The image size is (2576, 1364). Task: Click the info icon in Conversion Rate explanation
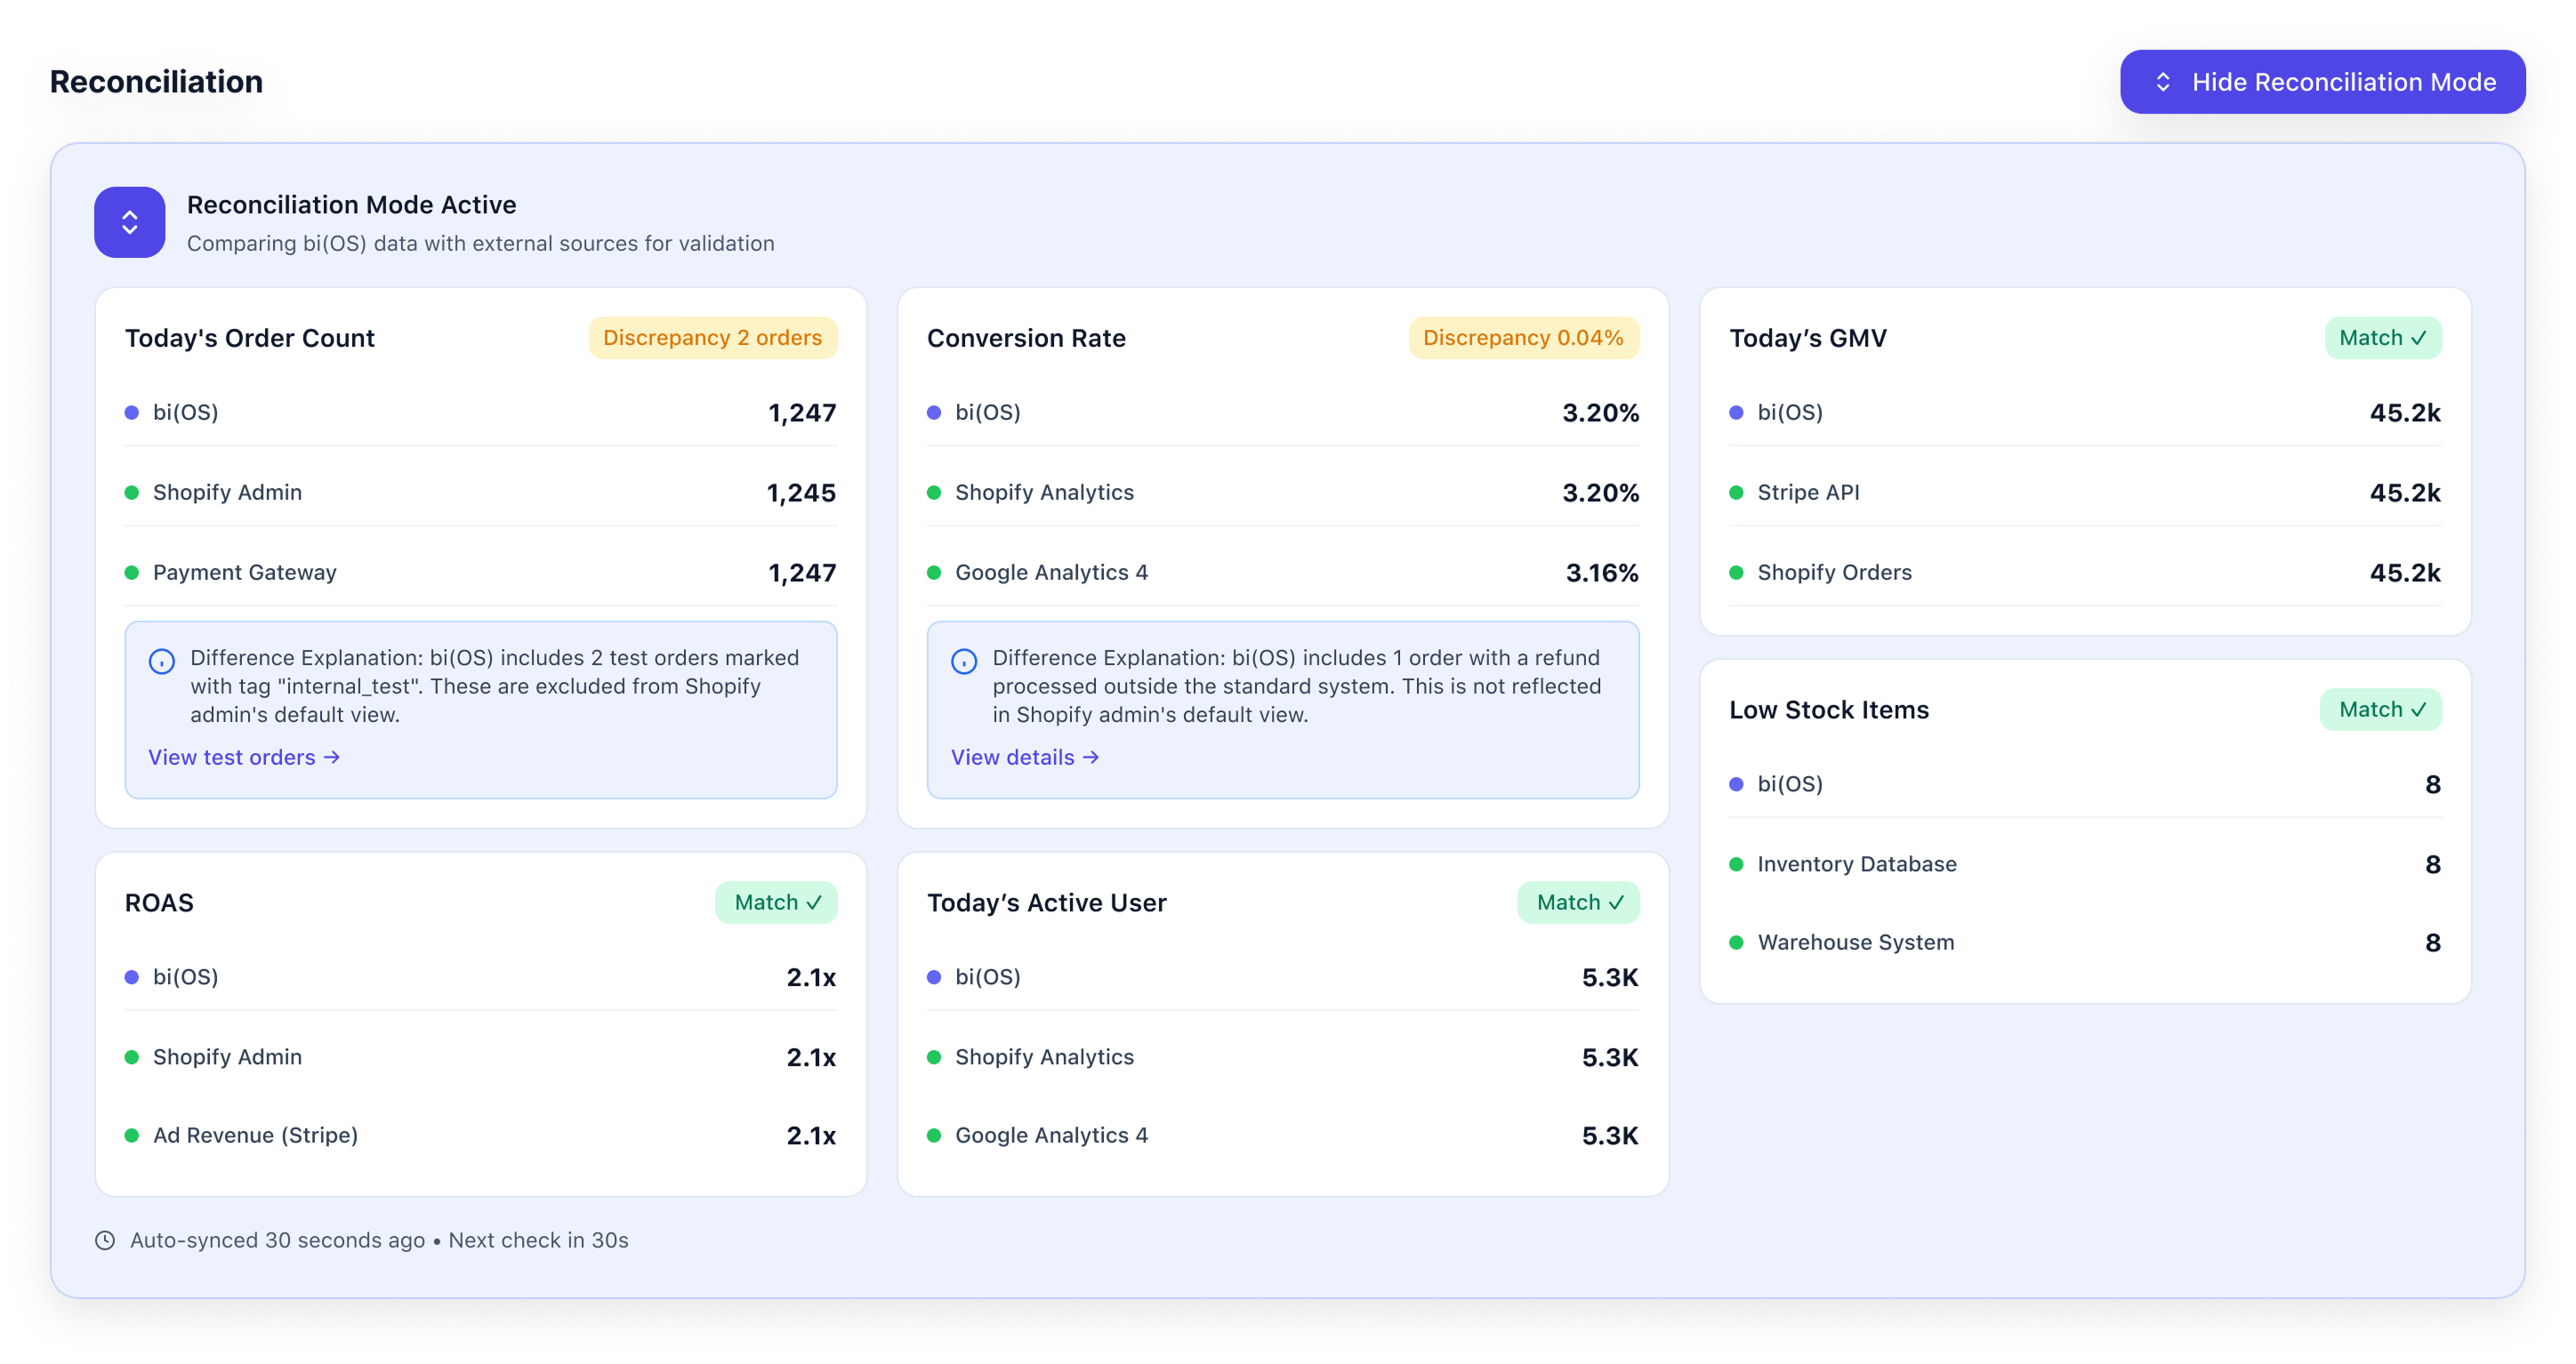coord(963,661)
